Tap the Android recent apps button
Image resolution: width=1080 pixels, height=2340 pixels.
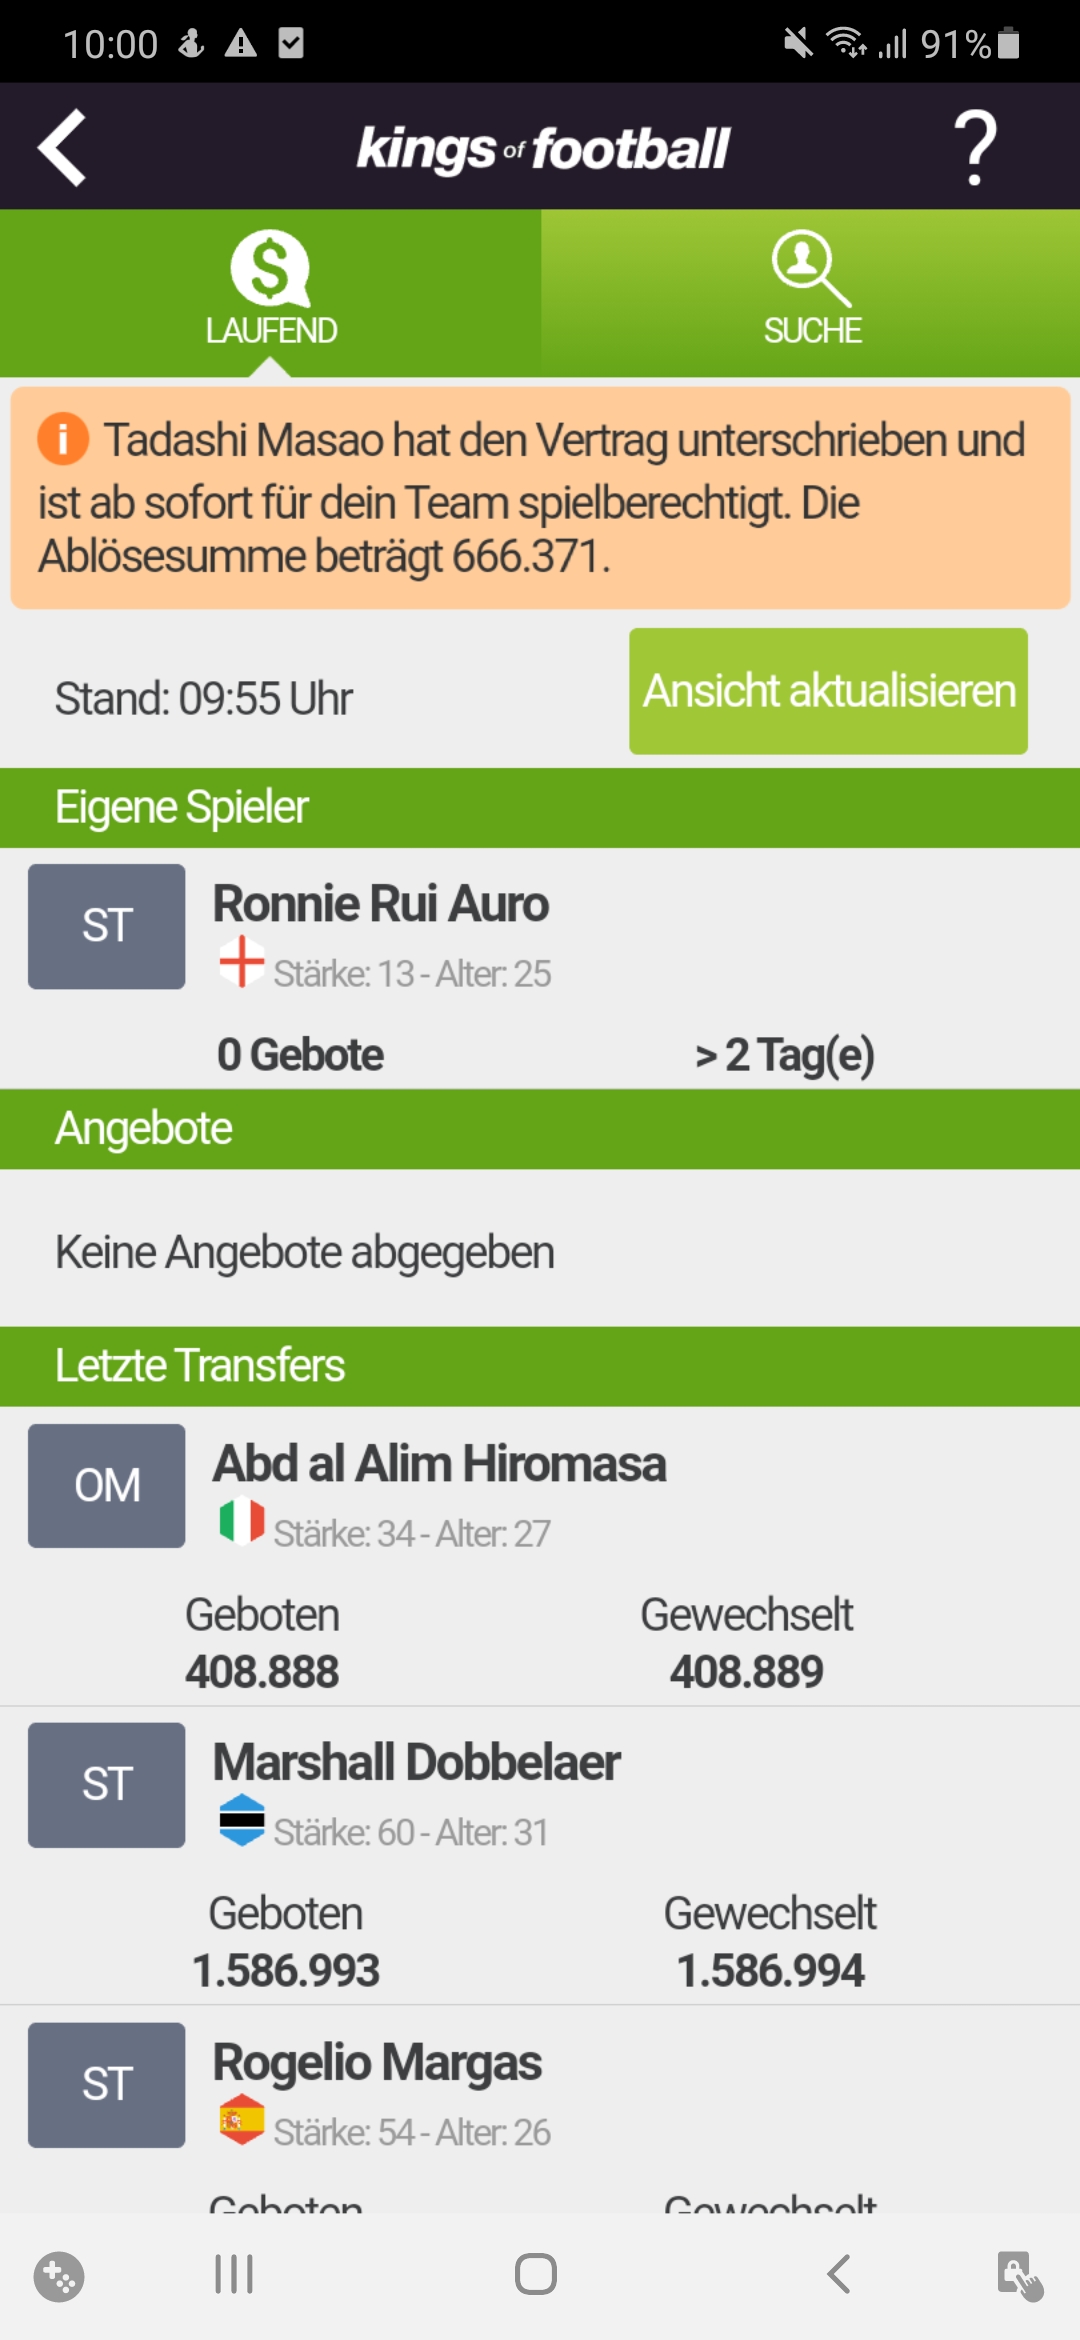[x=234, y=2274]
